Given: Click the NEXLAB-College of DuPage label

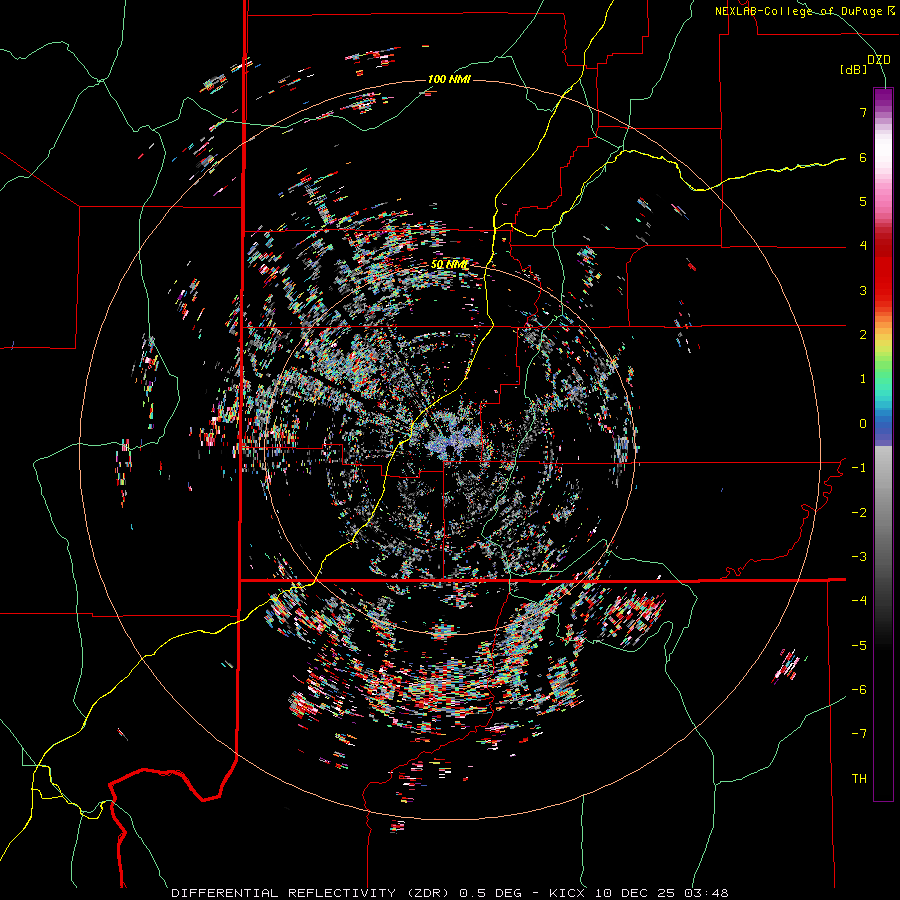Looking at the screenshot, I should [x=805, y=11].
